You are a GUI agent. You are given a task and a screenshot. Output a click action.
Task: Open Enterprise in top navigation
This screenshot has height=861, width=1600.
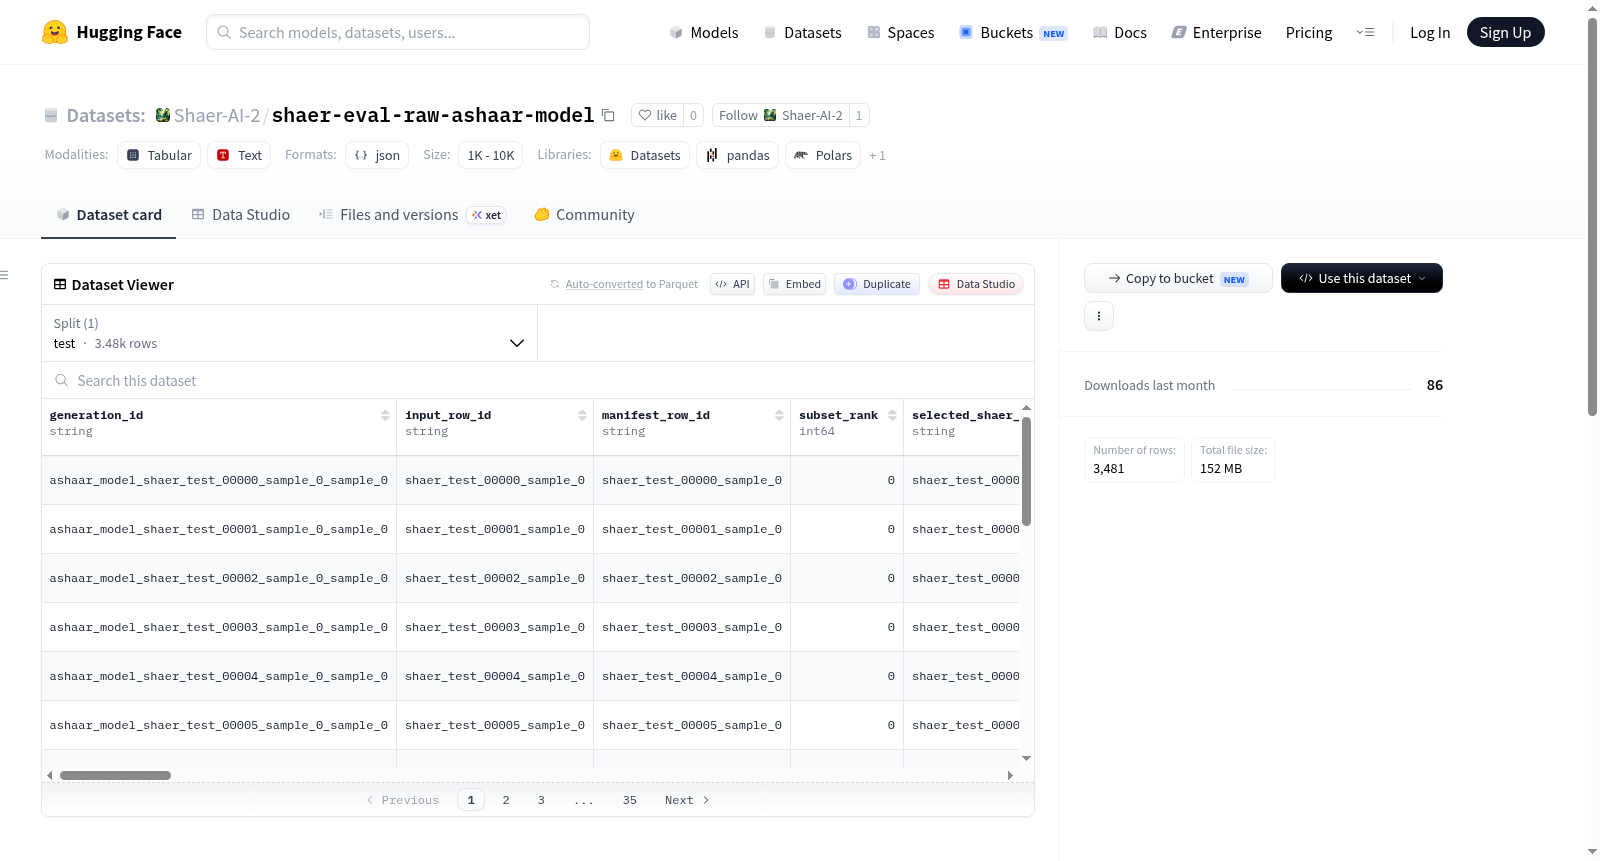[1216, 32]
